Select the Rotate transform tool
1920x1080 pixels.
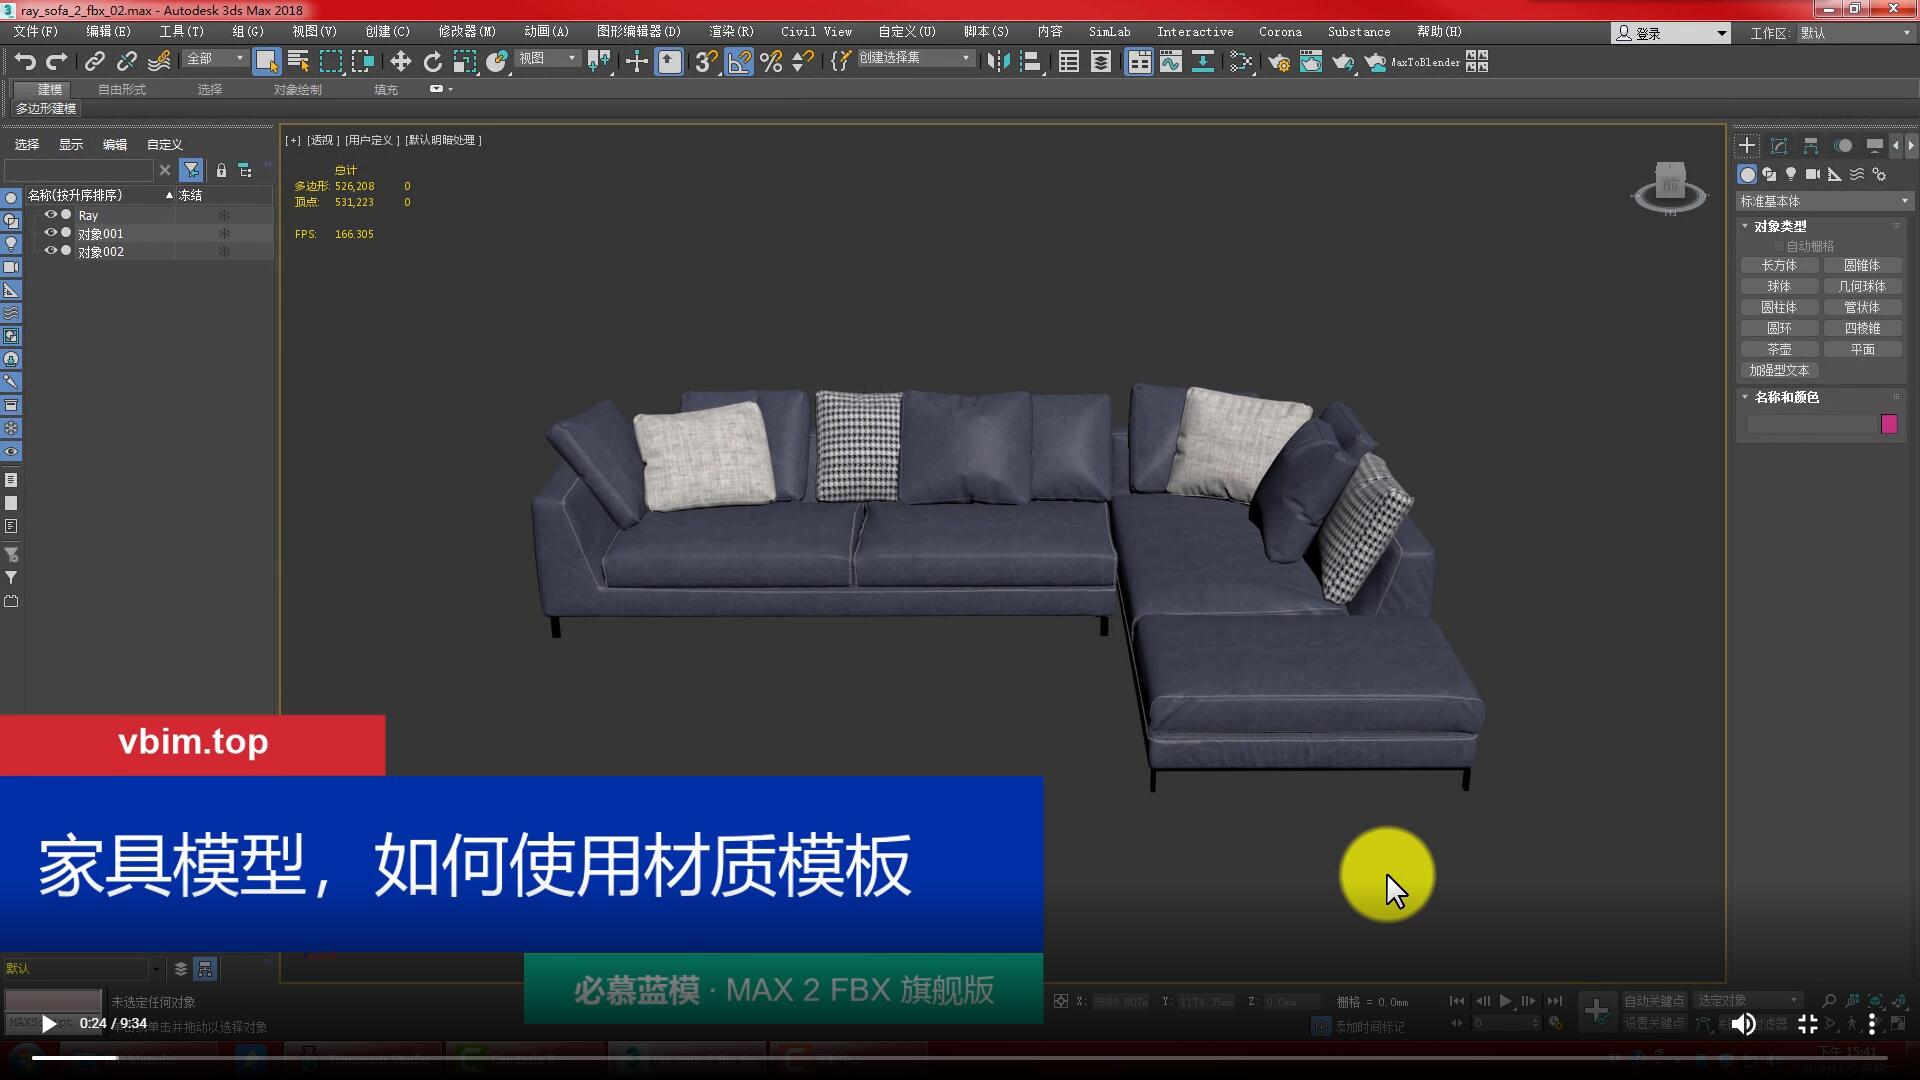click(x=432, y=62)
